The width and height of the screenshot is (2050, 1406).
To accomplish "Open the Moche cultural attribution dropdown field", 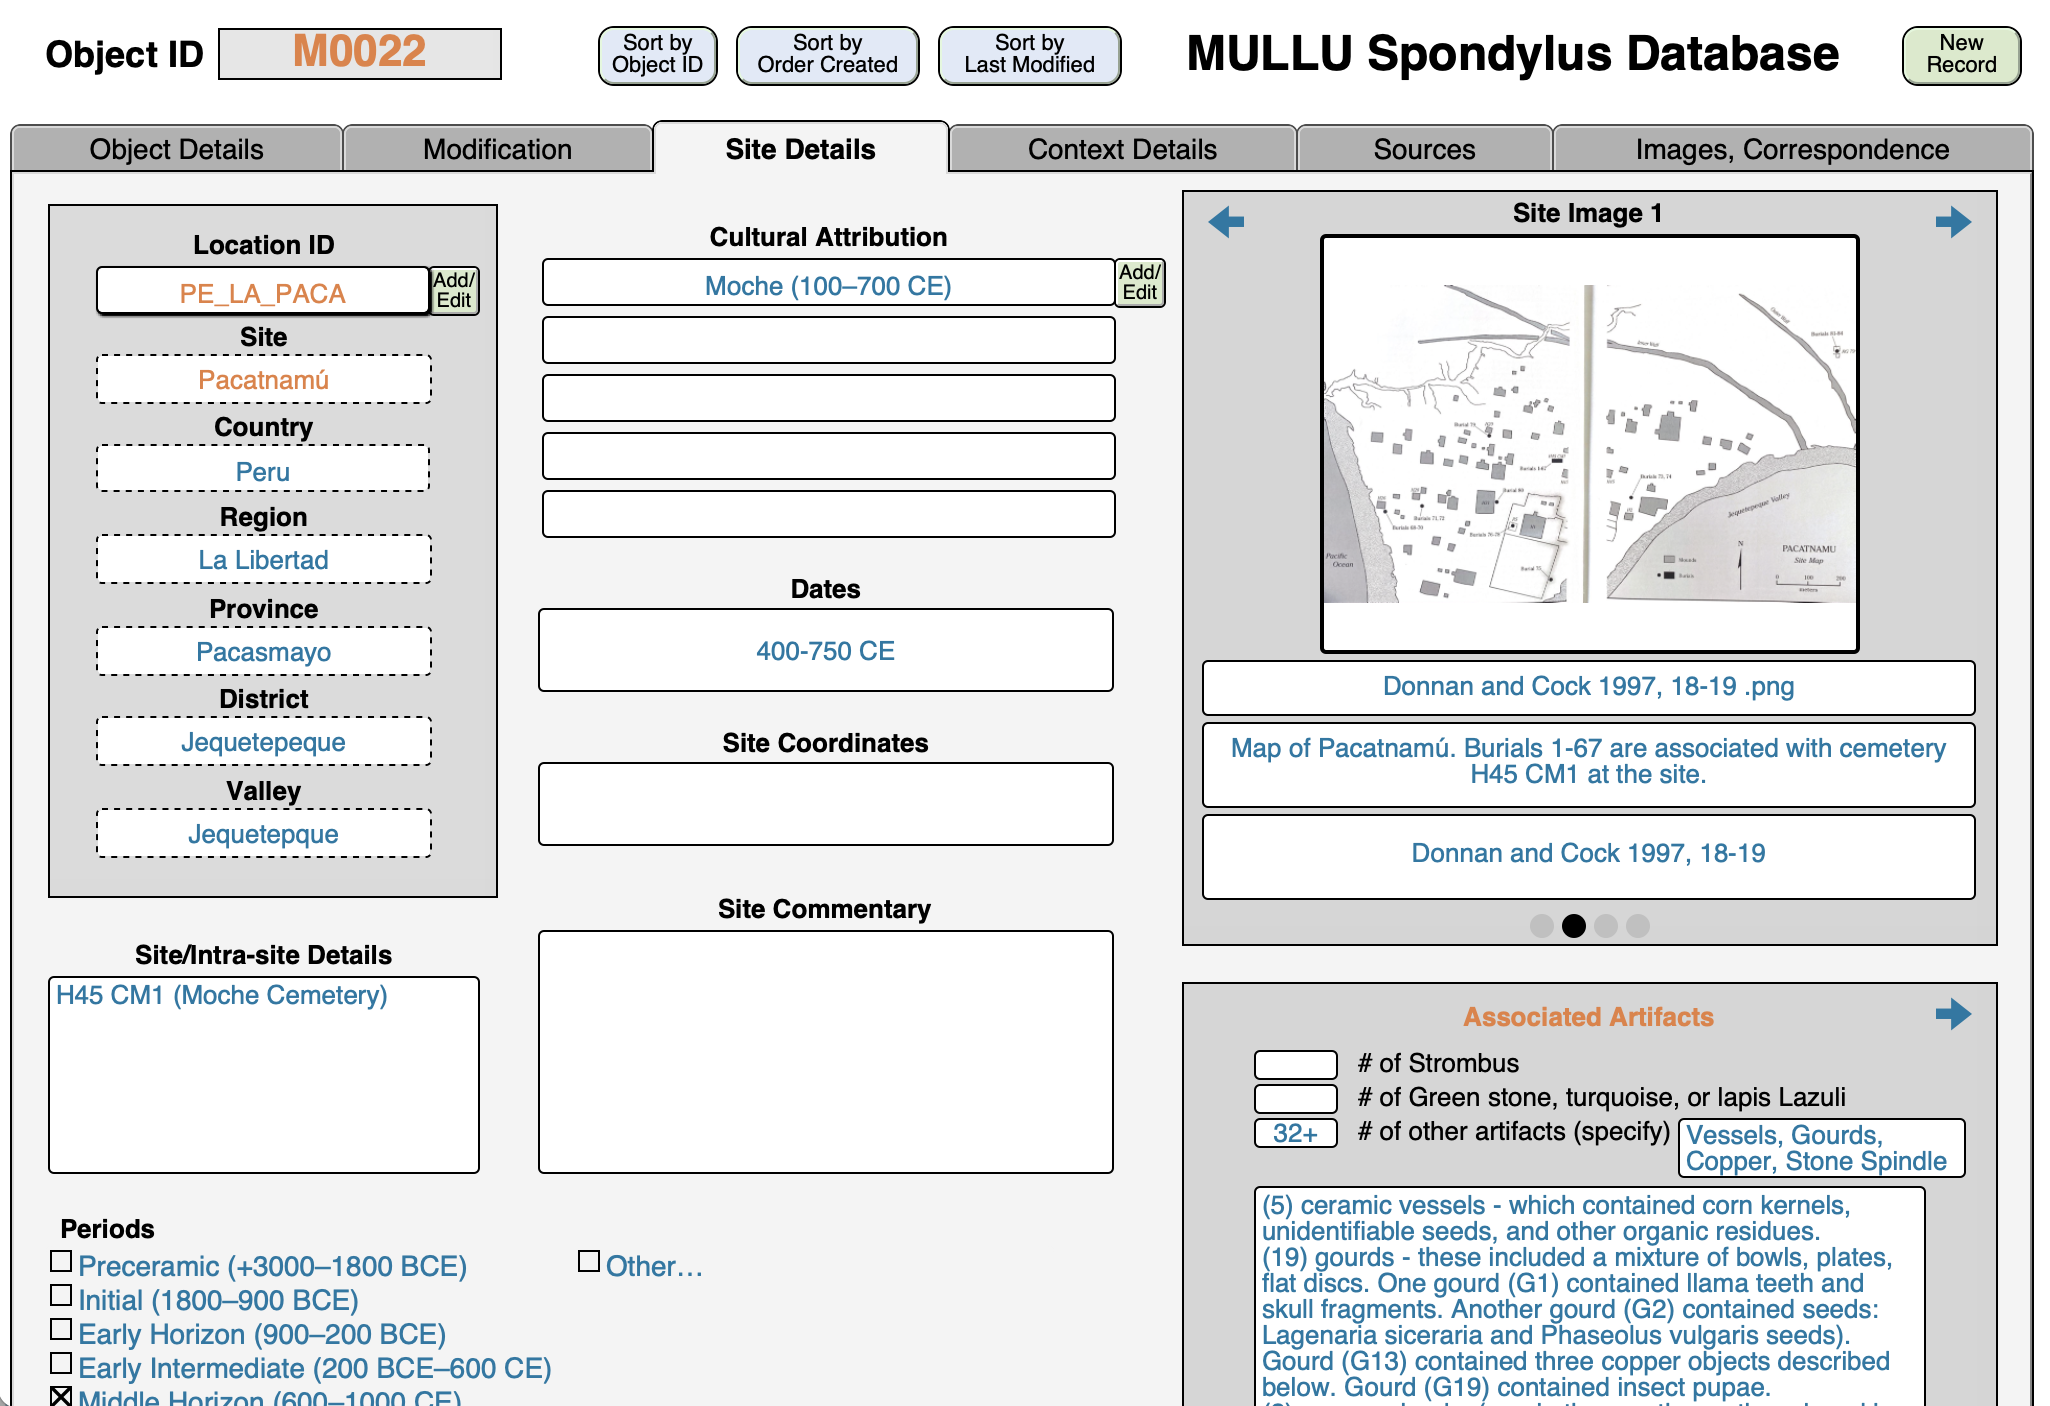I will pyautogui.click(x=828, y=284).
